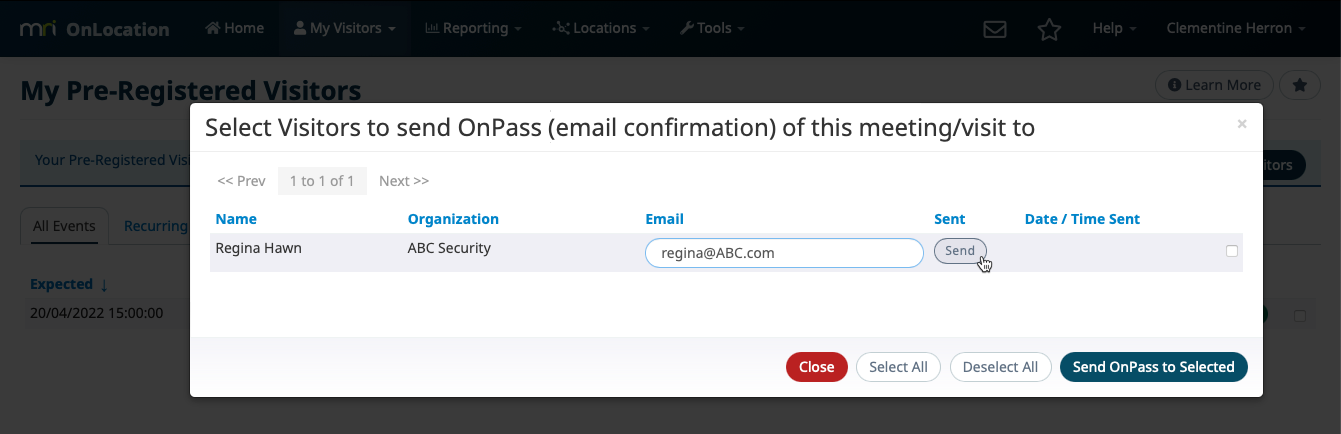Click the 20/04/2022 15:00:00 event entry
1341x434 pixels.
click(x=97, y=313)
